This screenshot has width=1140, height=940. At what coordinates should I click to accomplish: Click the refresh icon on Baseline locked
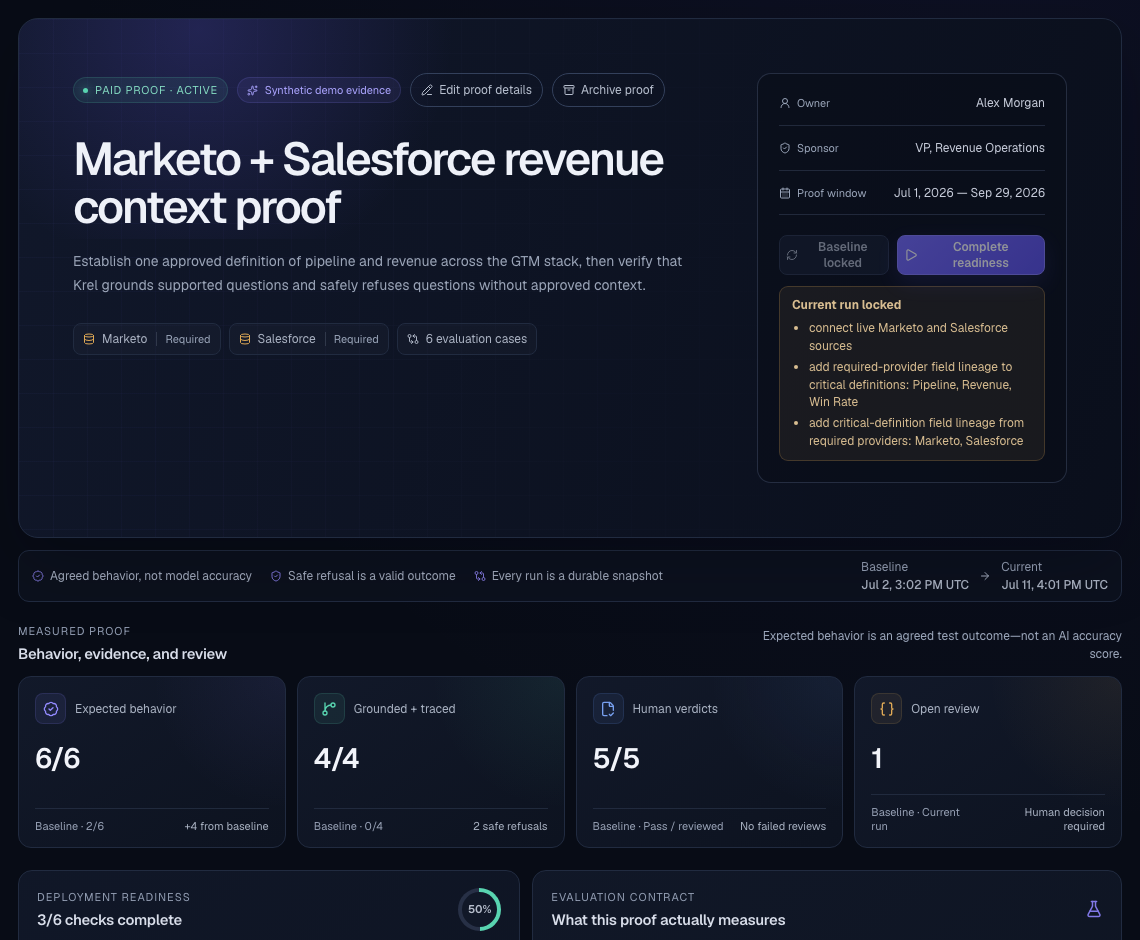pyautogui.click(x=792, y=255)
